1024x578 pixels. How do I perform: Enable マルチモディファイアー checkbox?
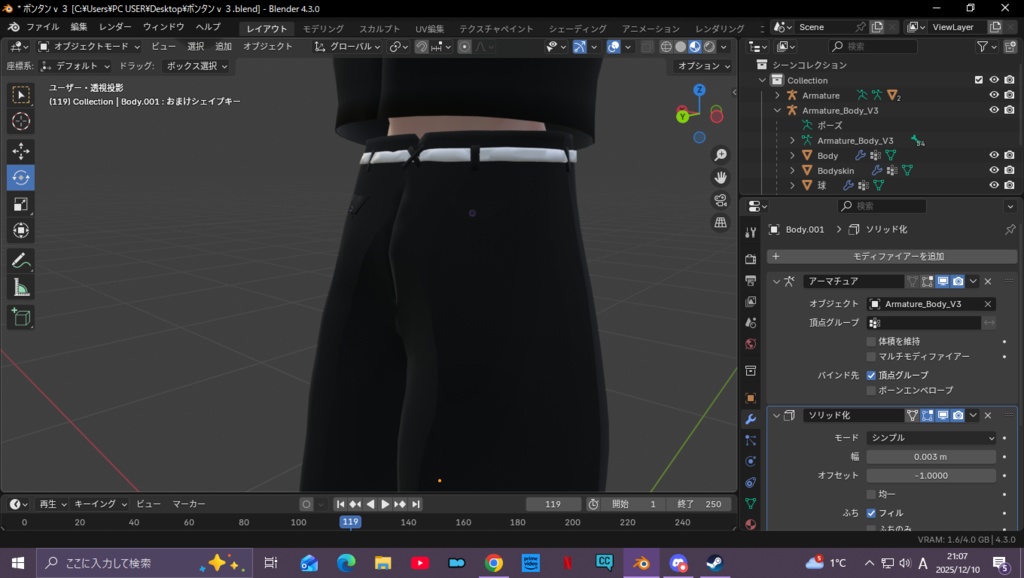[871, 357]
